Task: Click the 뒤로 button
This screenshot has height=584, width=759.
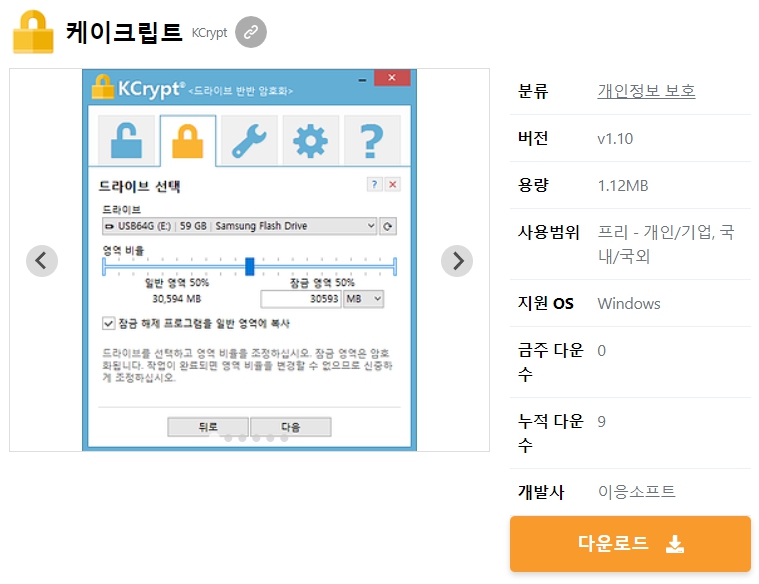Action: (208, 427)
